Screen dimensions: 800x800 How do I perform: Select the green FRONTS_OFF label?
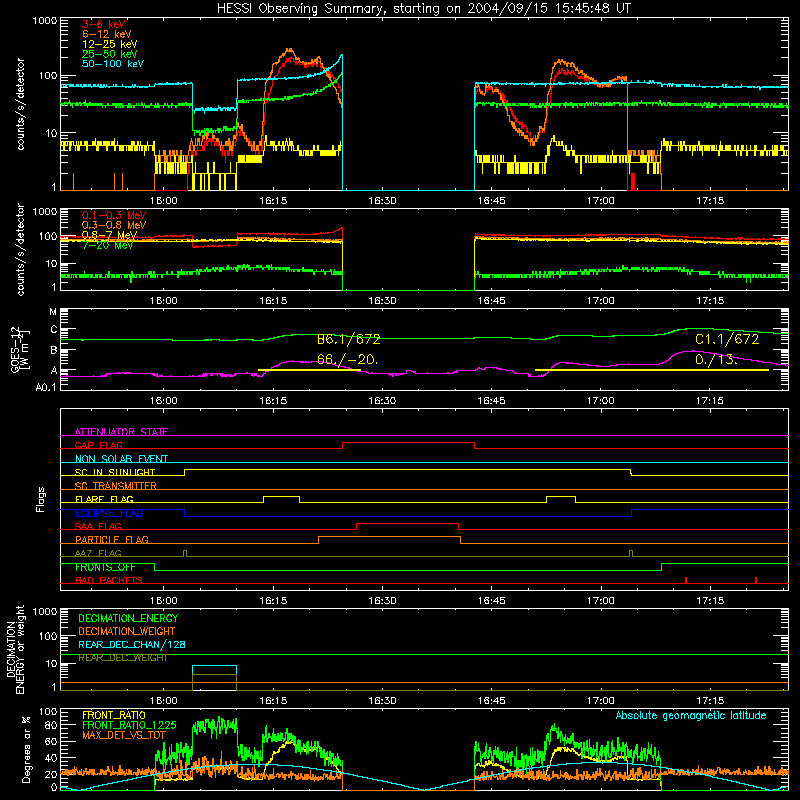pyautogui.click(x=105, y=567)
